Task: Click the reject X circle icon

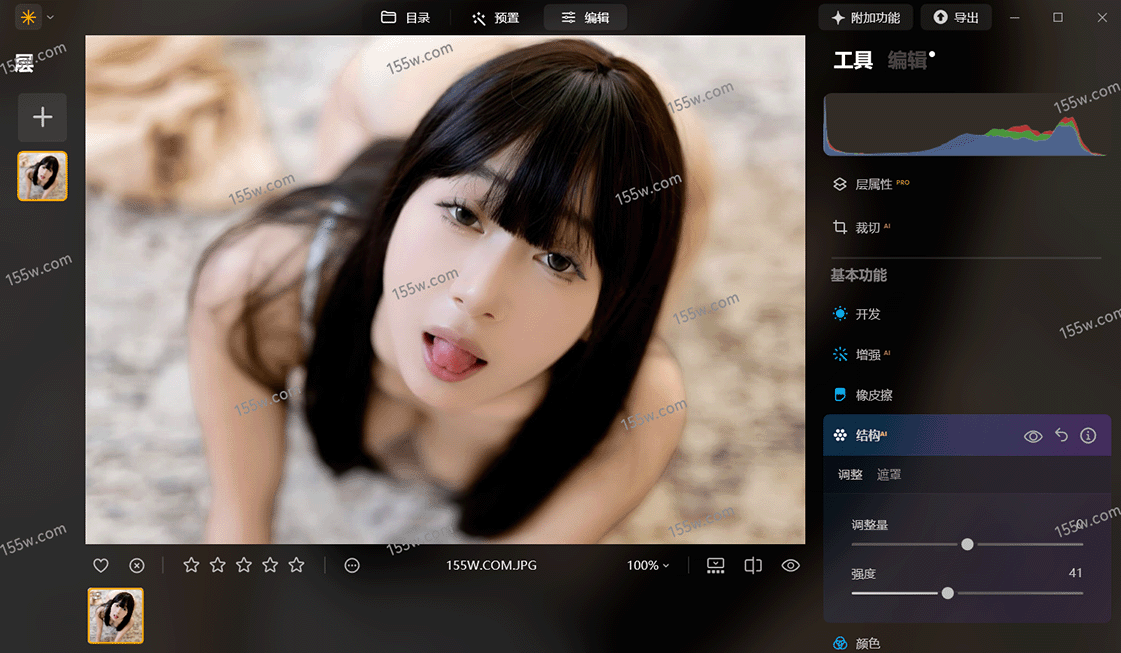Action: 137,566
